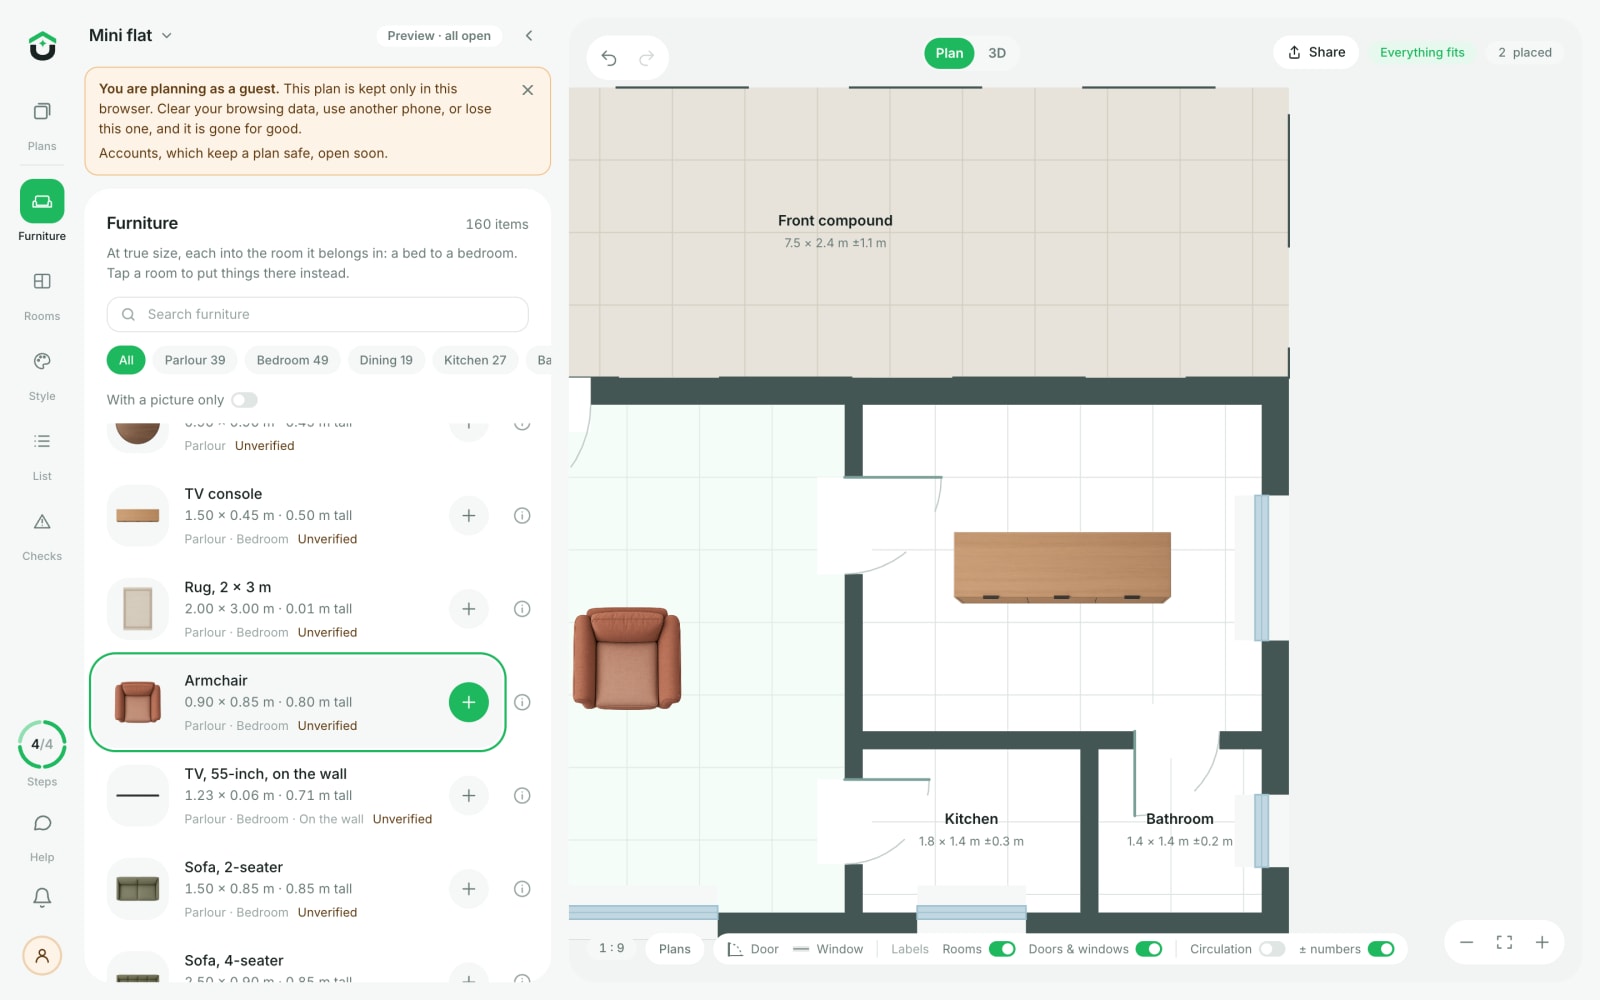Viewport: 1600px width, 1000px height.
Task: Open the Mini flat plan dropdown
Action: [131, 35]
